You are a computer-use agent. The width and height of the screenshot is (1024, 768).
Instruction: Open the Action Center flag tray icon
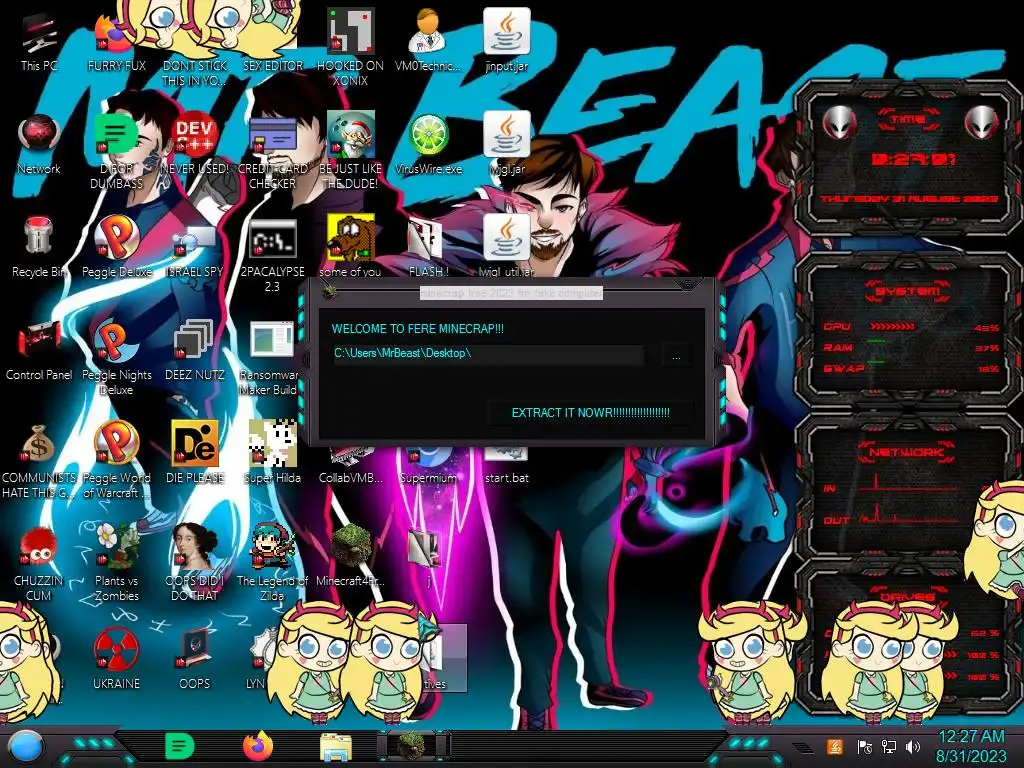click(865, 746)
